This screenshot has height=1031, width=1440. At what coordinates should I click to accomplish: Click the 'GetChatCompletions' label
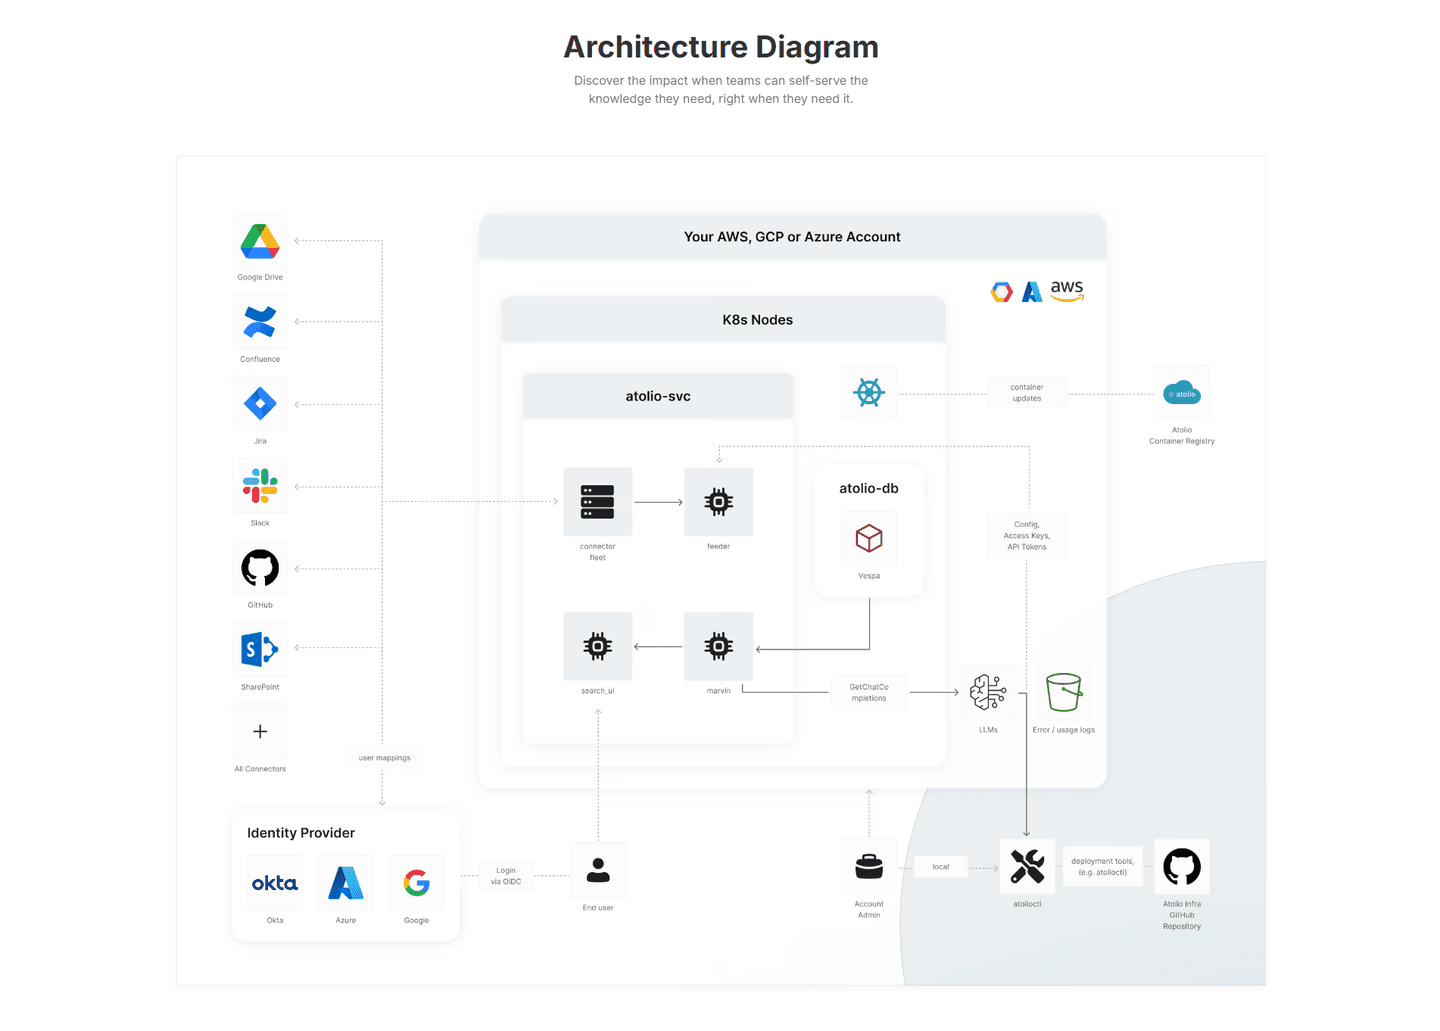869,692
